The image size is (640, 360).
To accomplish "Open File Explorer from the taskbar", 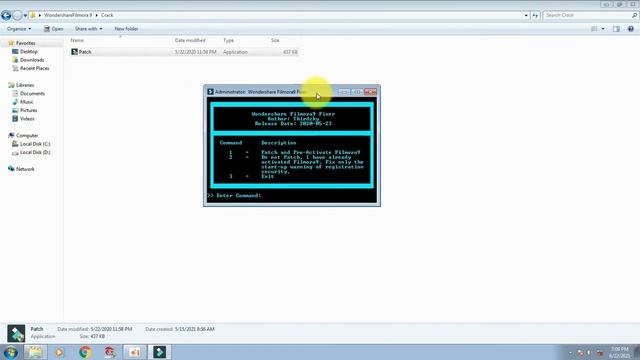I will 35,352.
